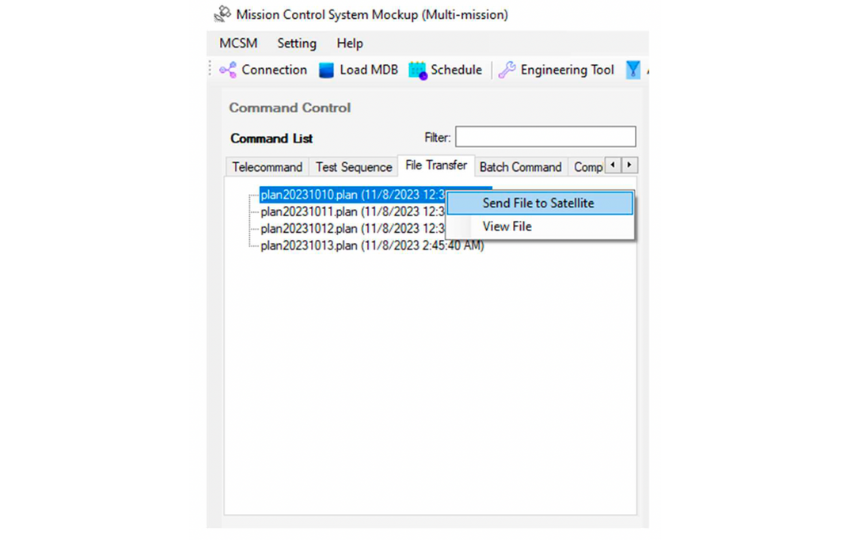
Task: Switch to the Test Sequence tab
Action: point(353,167)
